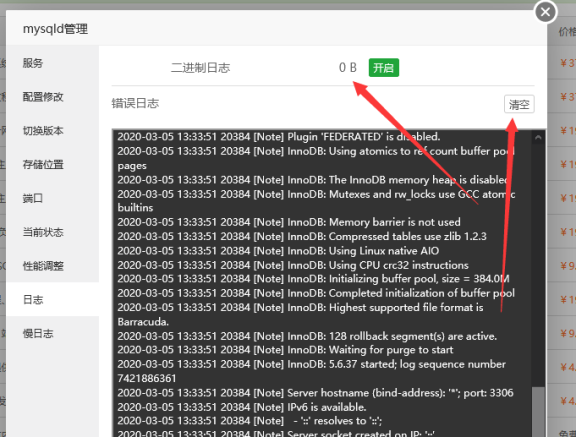Select the 端口 tab
This screenshot has height=437, width=576.
tap(52, 198)
